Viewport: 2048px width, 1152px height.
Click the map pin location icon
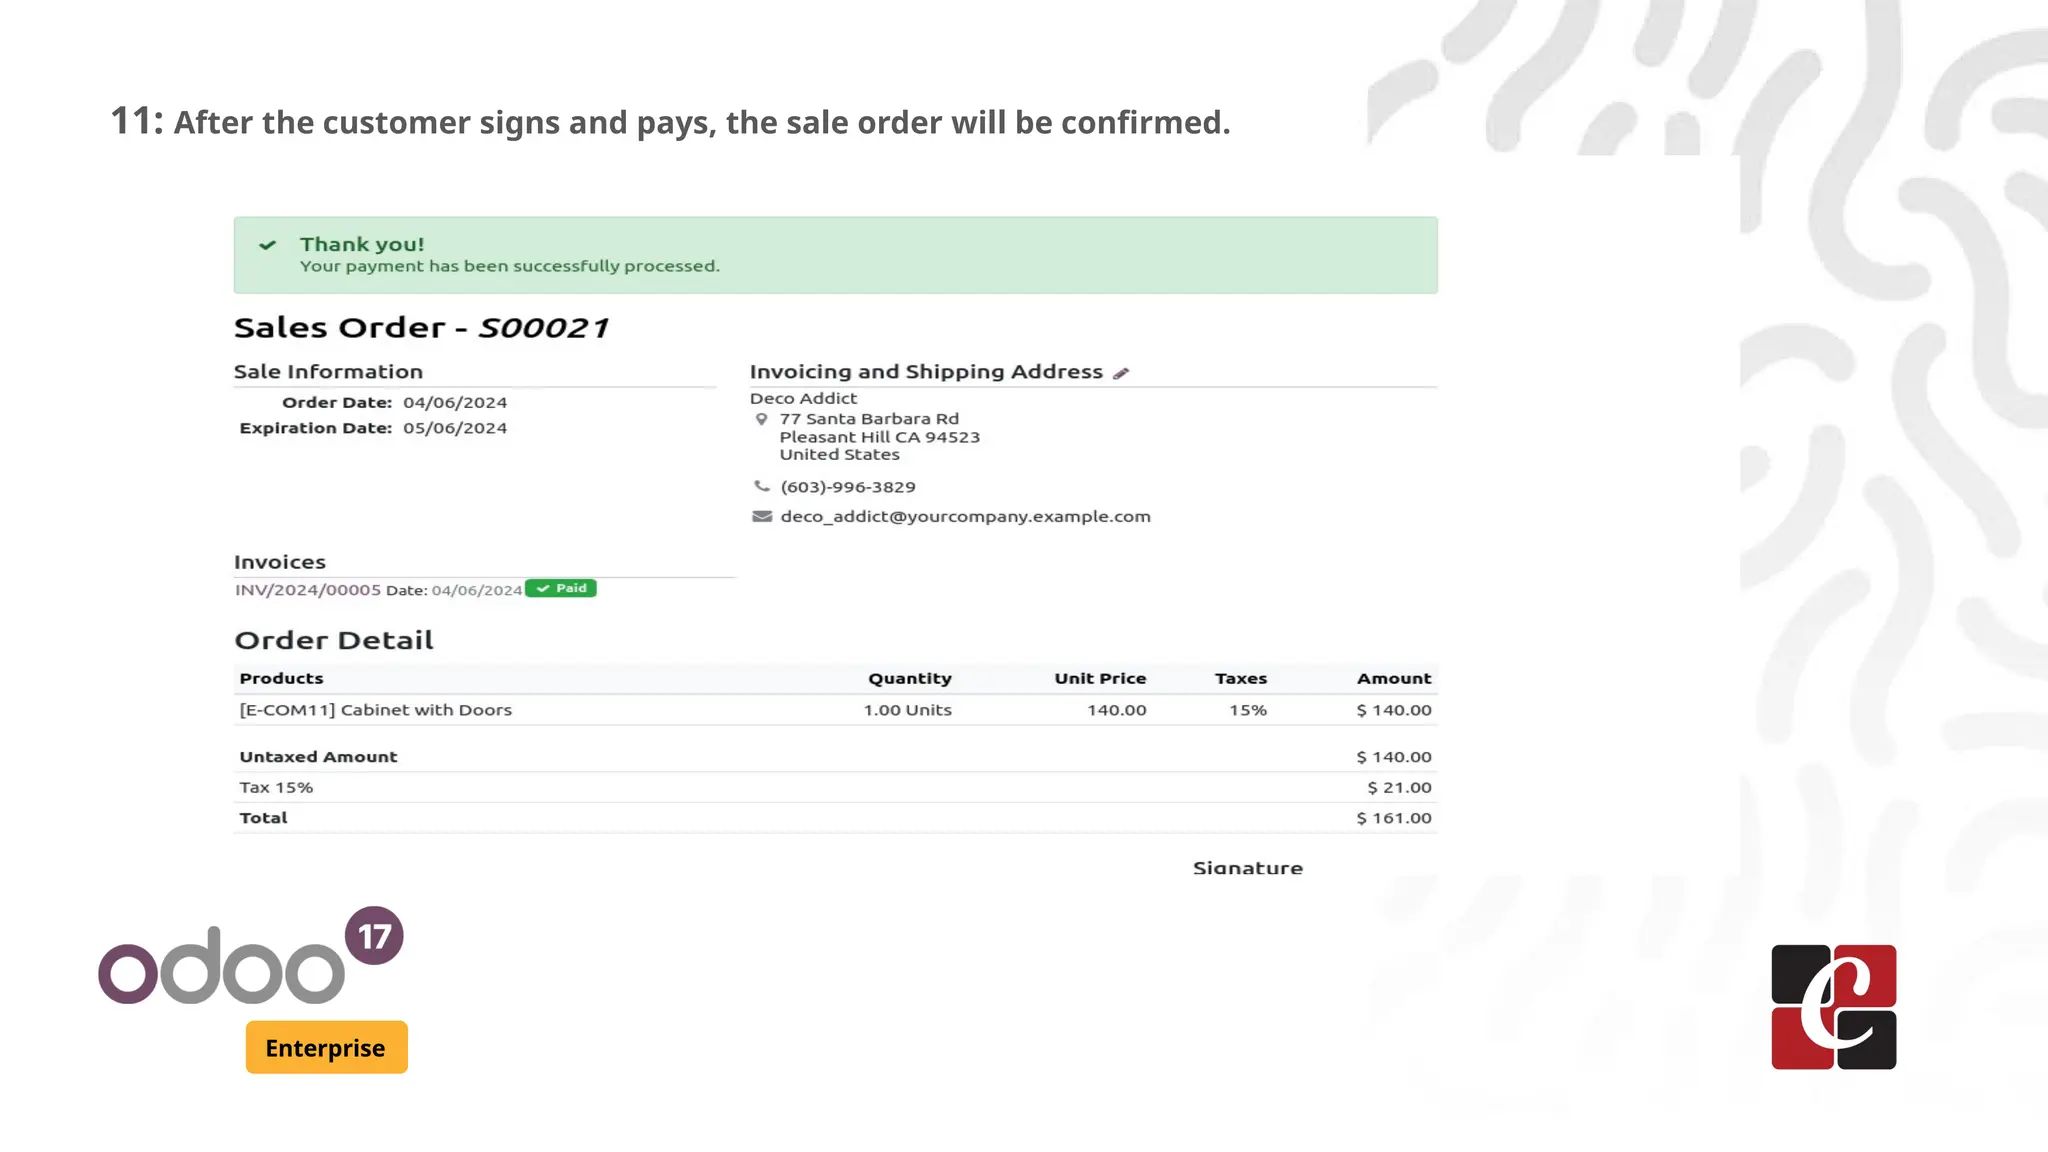coord(762,420)
